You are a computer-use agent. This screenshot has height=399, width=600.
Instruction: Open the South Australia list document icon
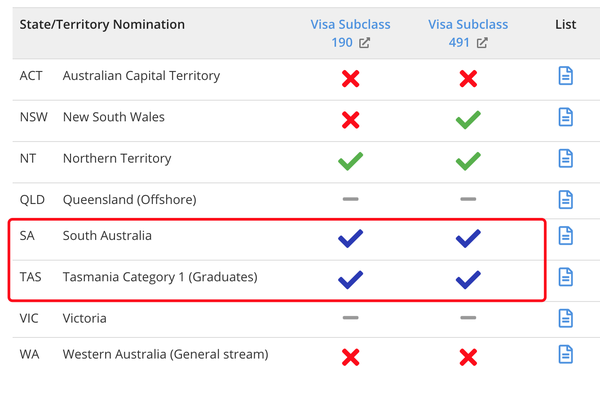click(x=565, y=235)
